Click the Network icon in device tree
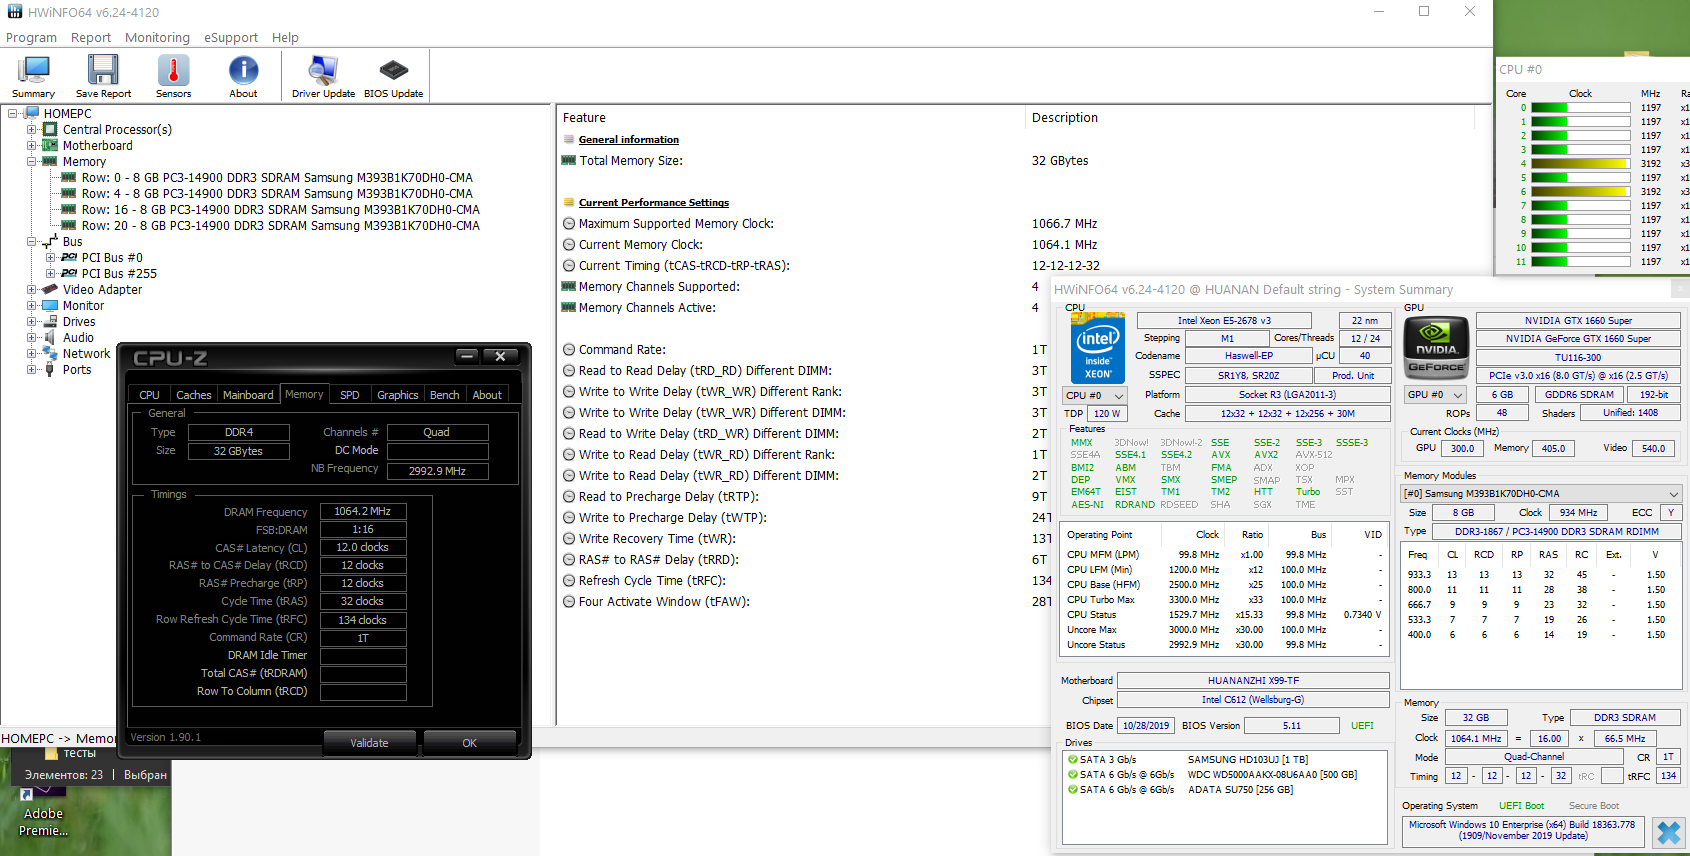This screenshot has width=1690, height=856. (50, 353)
